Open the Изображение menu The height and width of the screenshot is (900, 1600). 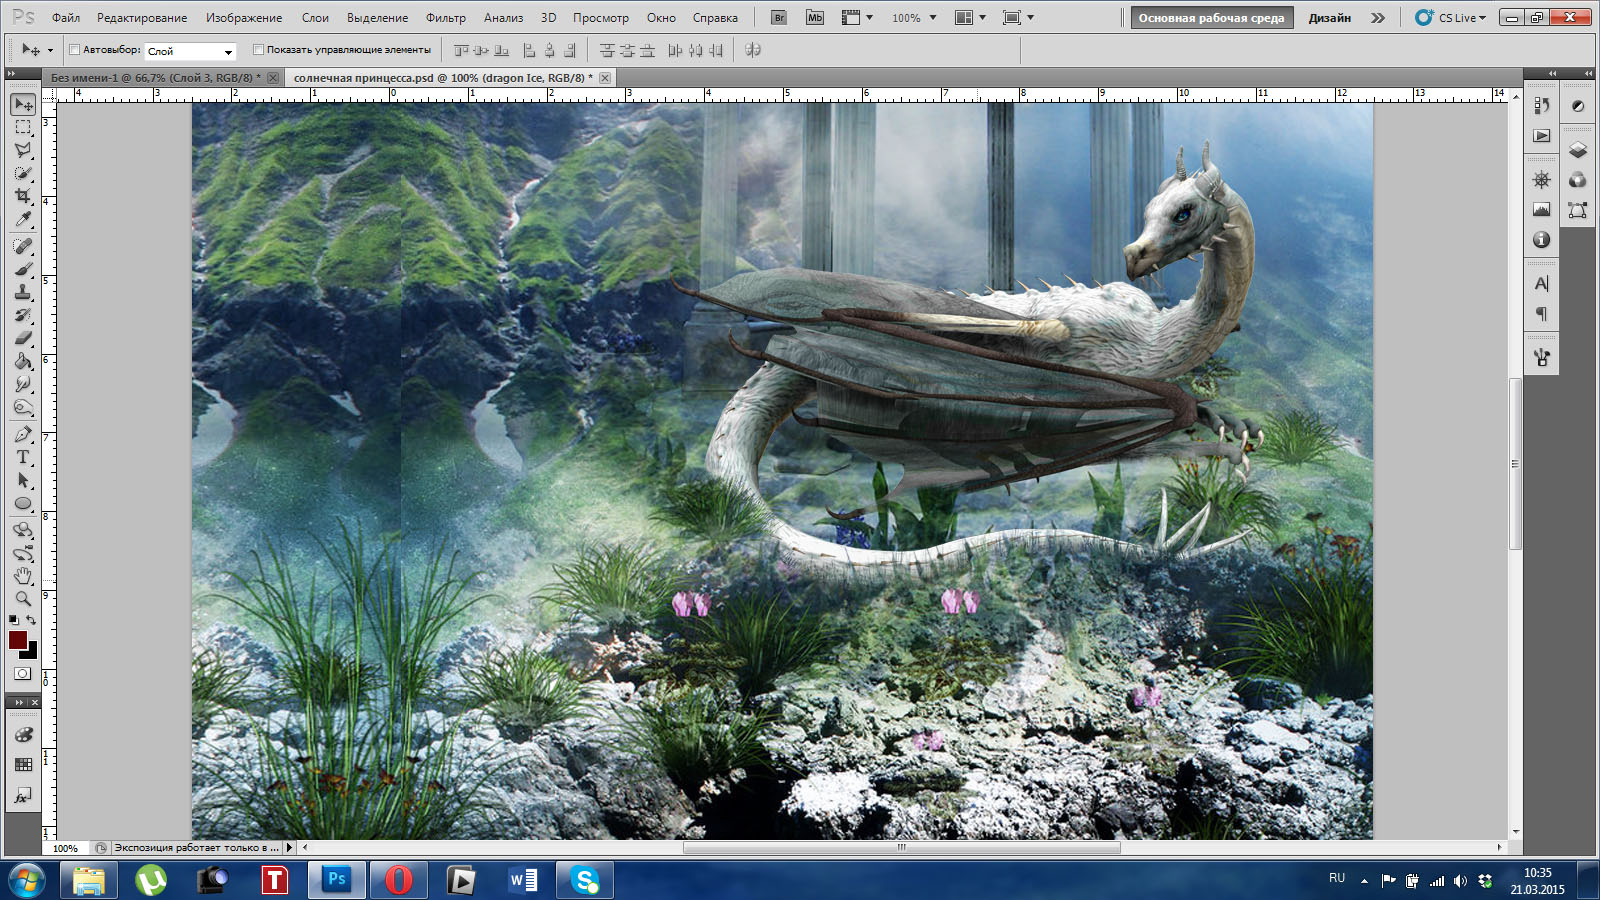[244, 18]
